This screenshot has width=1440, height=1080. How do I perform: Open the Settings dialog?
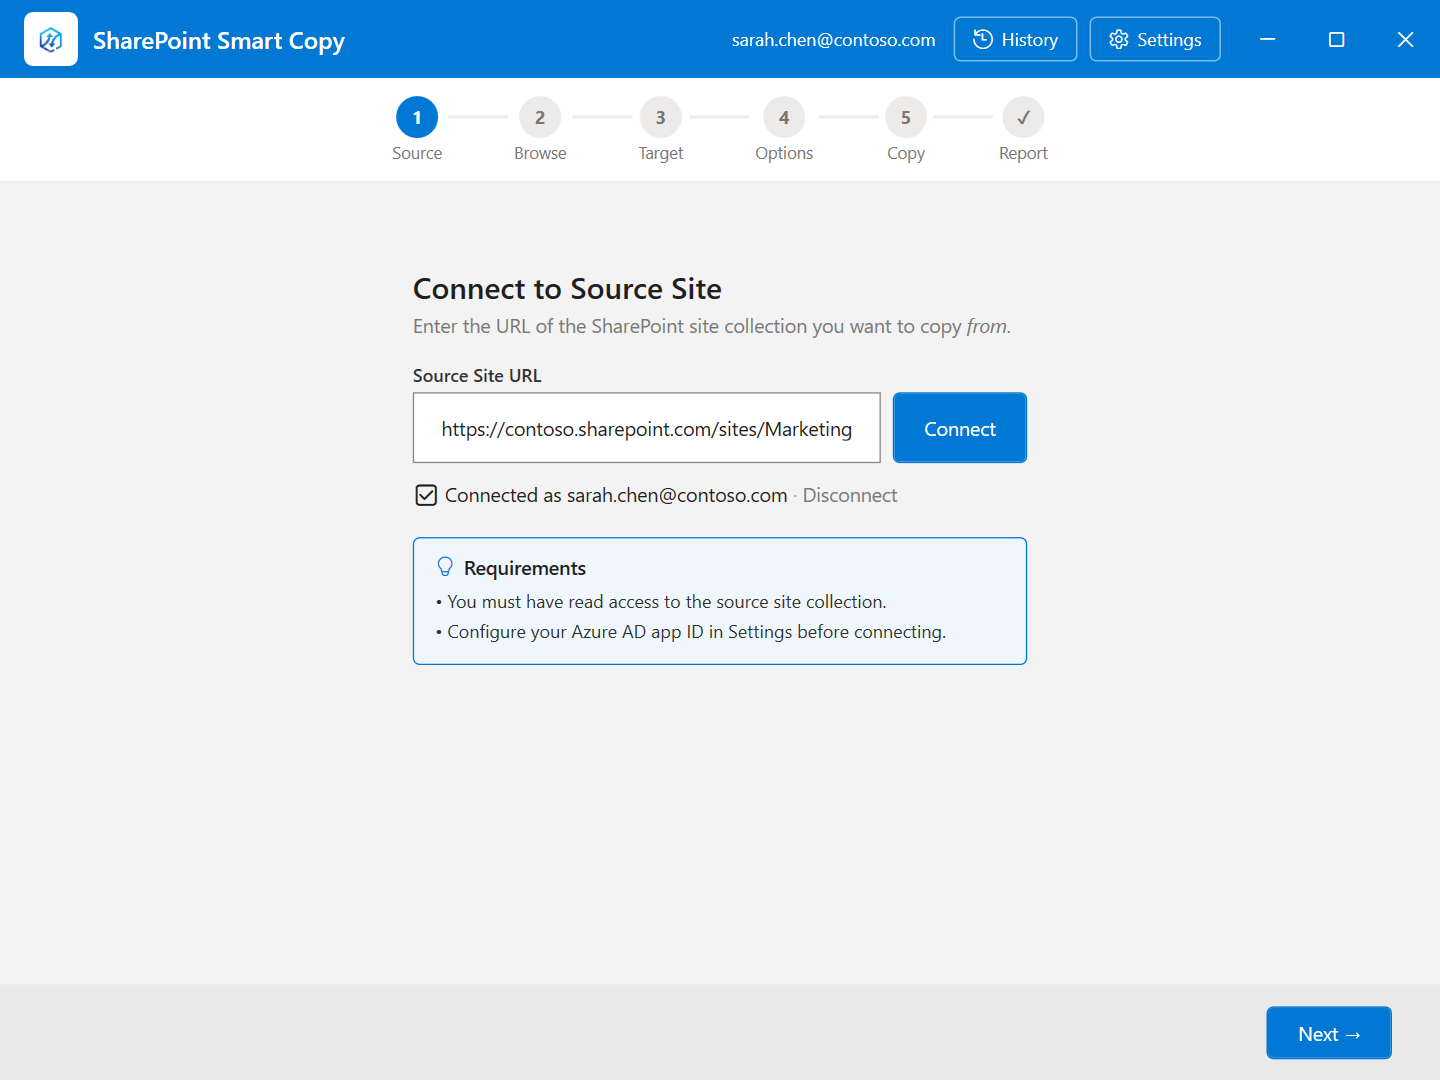(1155, 39)
